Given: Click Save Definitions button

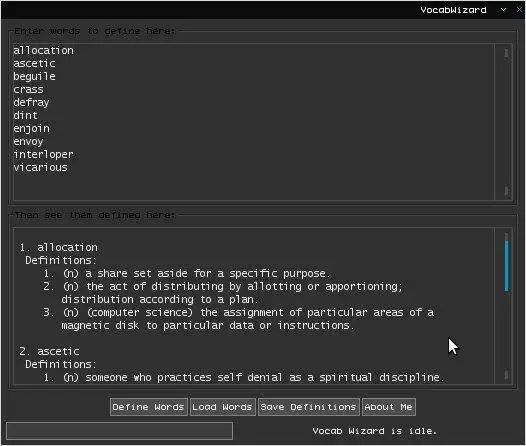Looking at the screenshot, I should pyautogui.click(x=308, y=407).
